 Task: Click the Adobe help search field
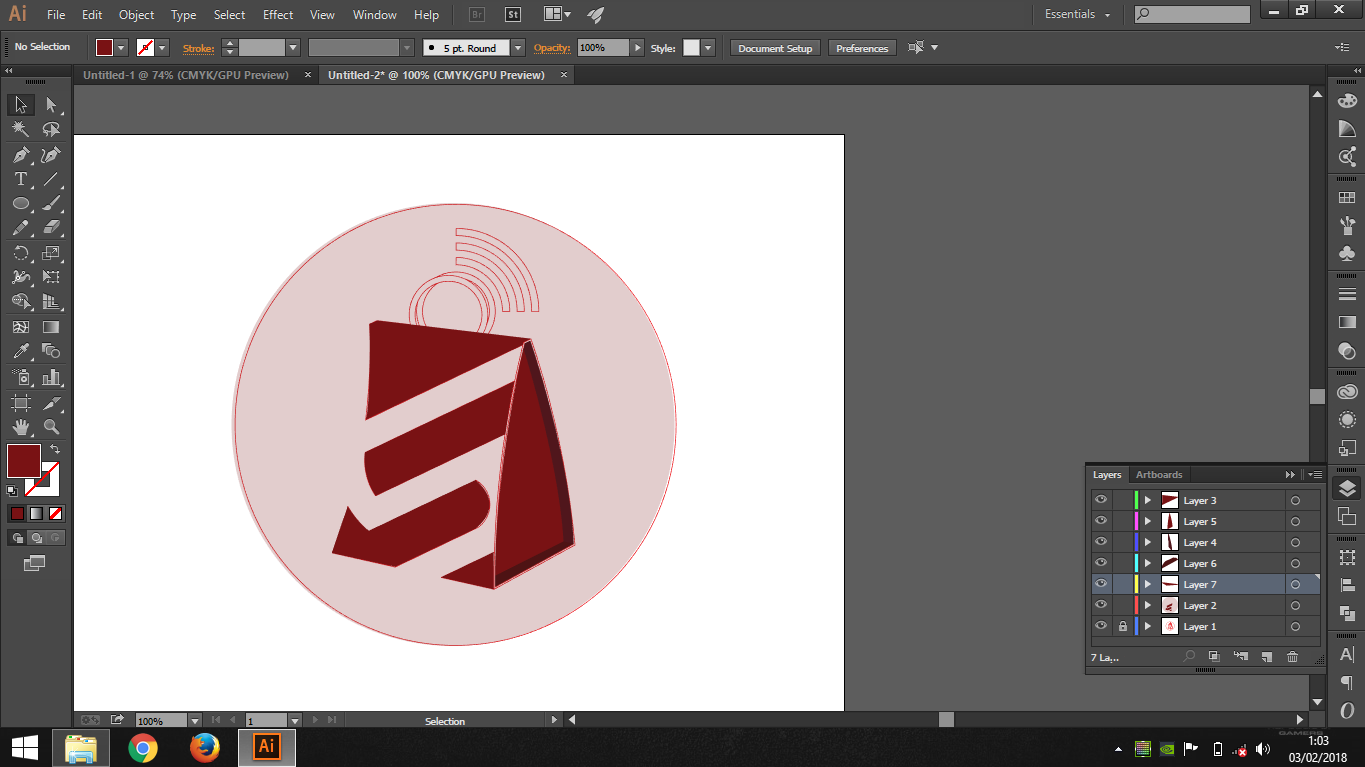(x=1192, y=14)
